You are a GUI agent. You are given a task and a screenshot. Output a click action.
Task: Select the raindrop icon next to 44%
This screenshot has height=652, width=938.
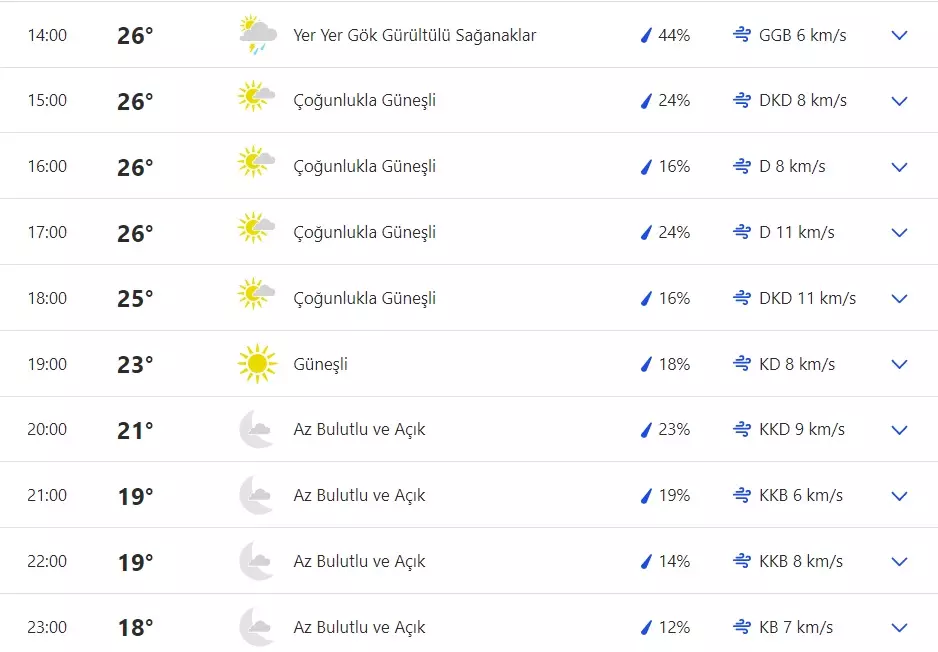tap(645, 34)
